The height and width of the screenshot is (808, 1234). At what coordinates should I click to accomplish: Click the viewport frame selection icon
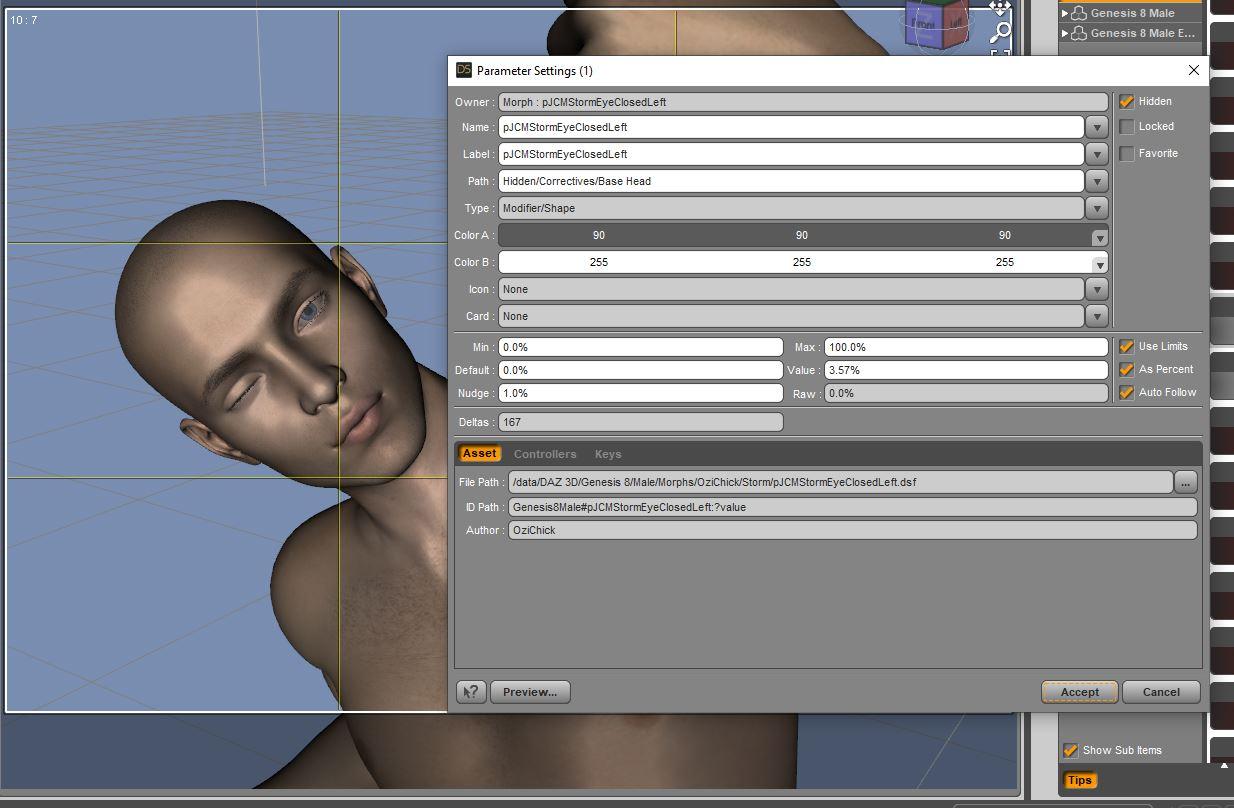point(999,54)
